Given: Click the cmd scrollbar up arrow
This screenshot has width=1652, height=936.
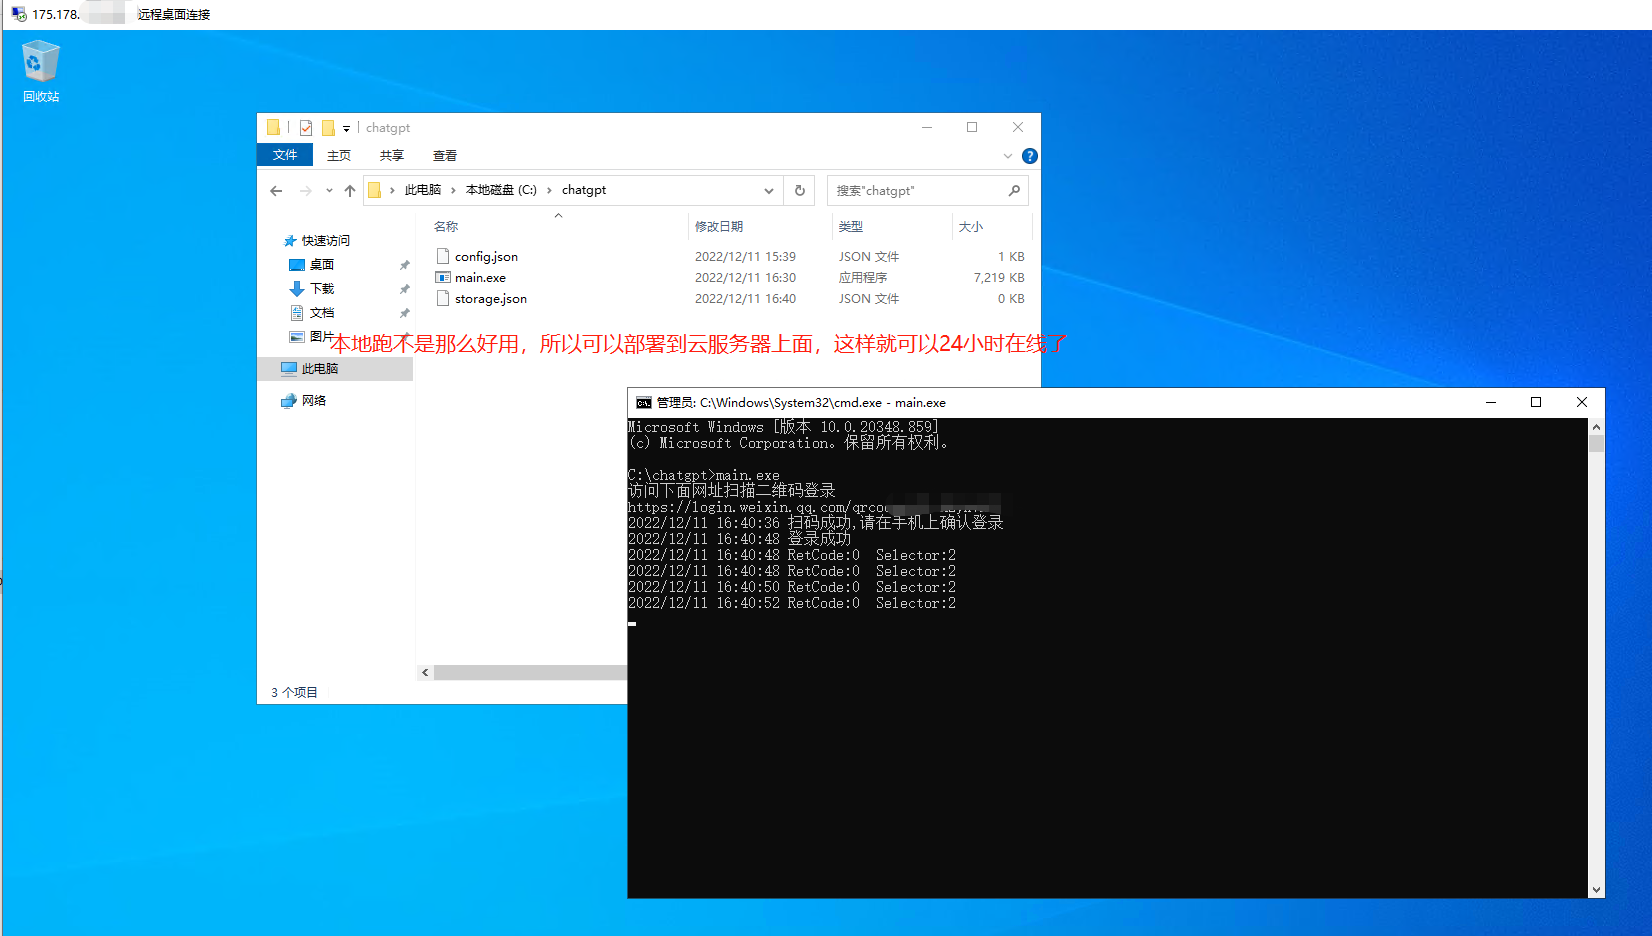Looking at the screenshot, I should [1596, 427].
